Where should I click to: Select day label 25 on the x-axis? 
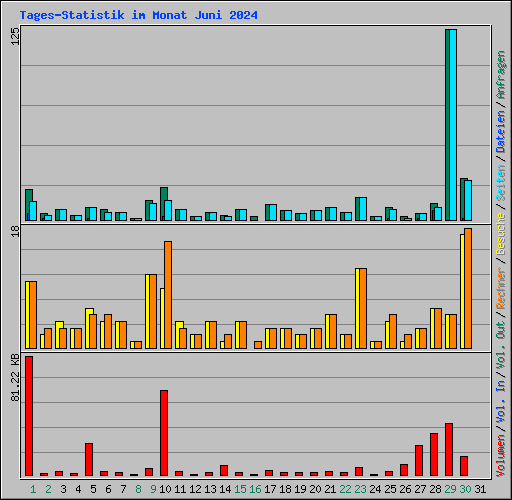(x=390, y=489)
